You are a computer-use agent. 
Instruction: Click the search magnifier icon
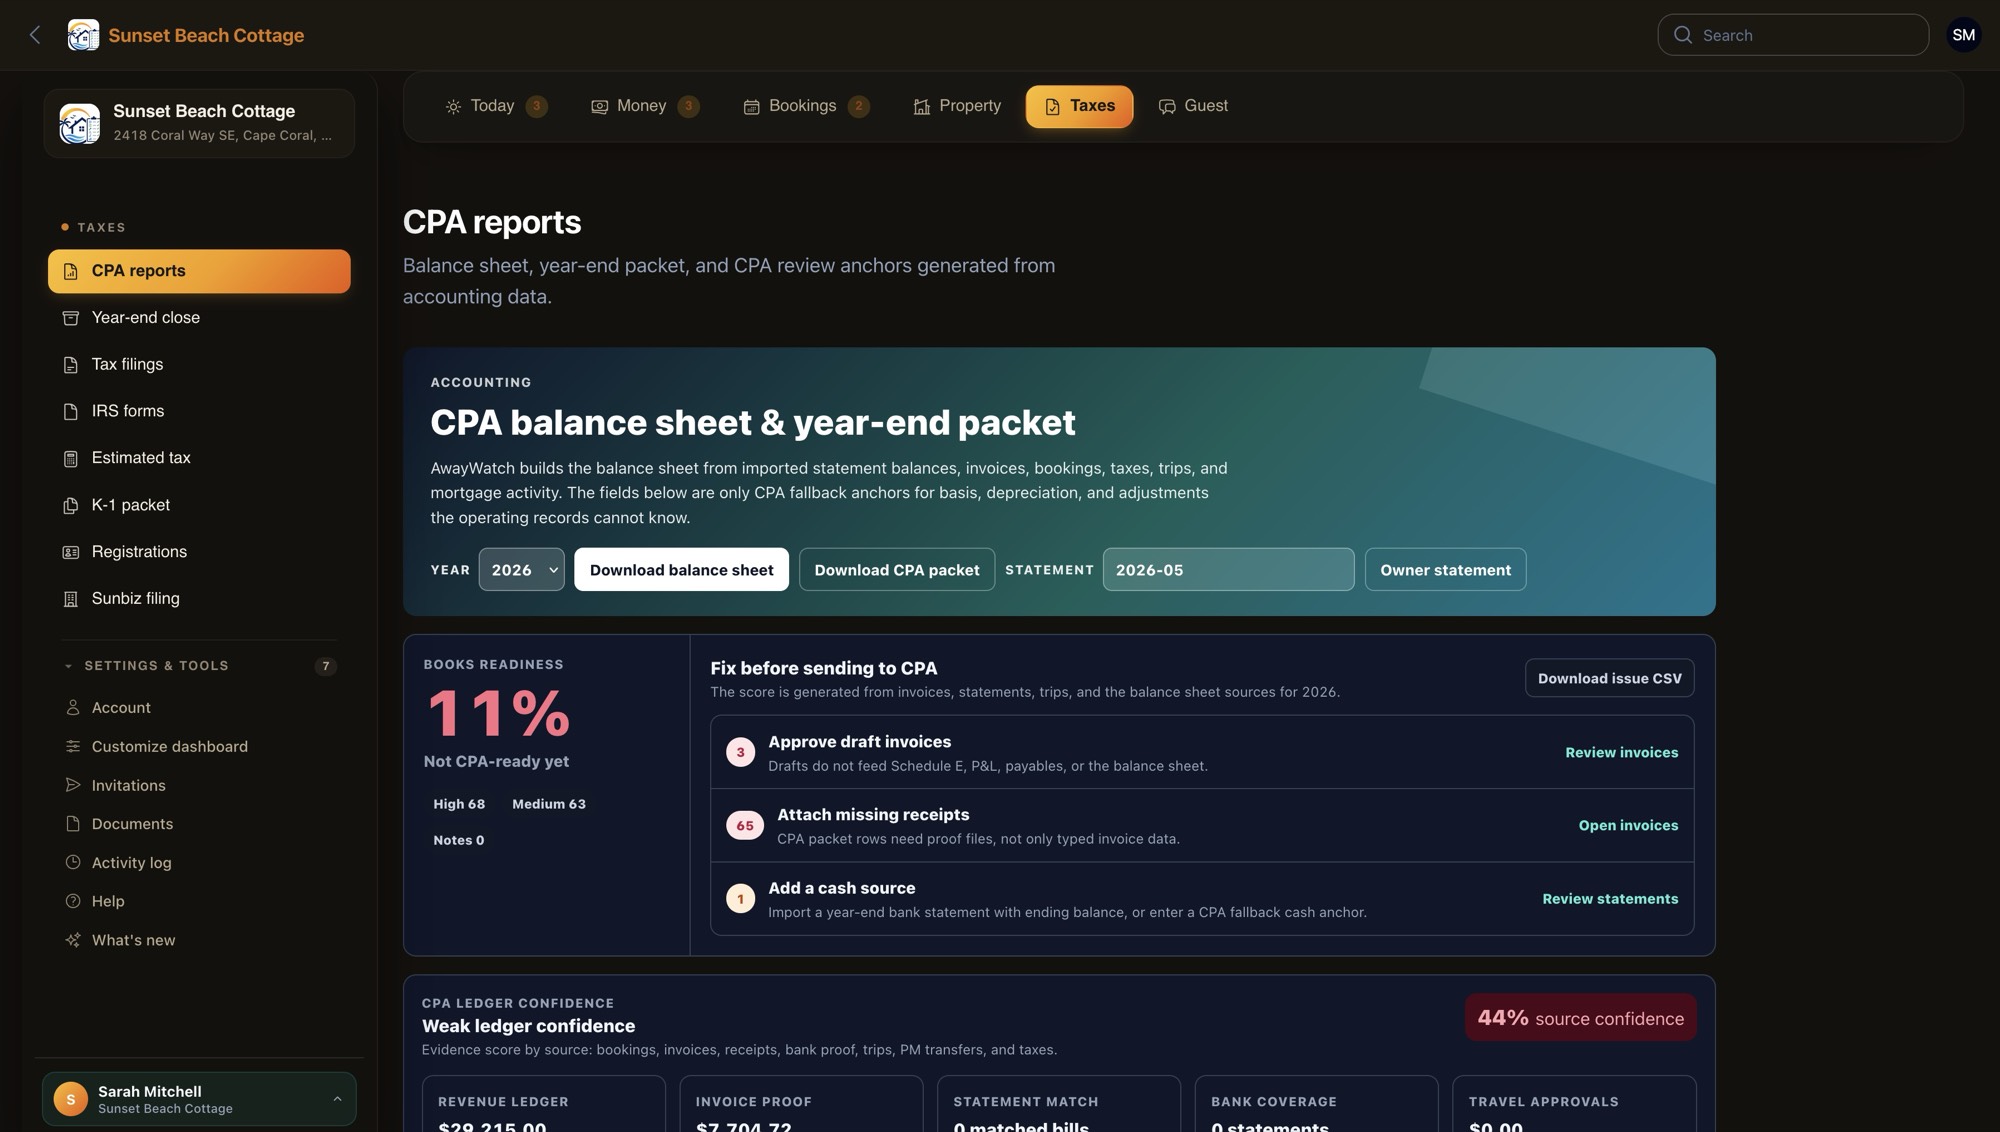[x=1683, y=35]
